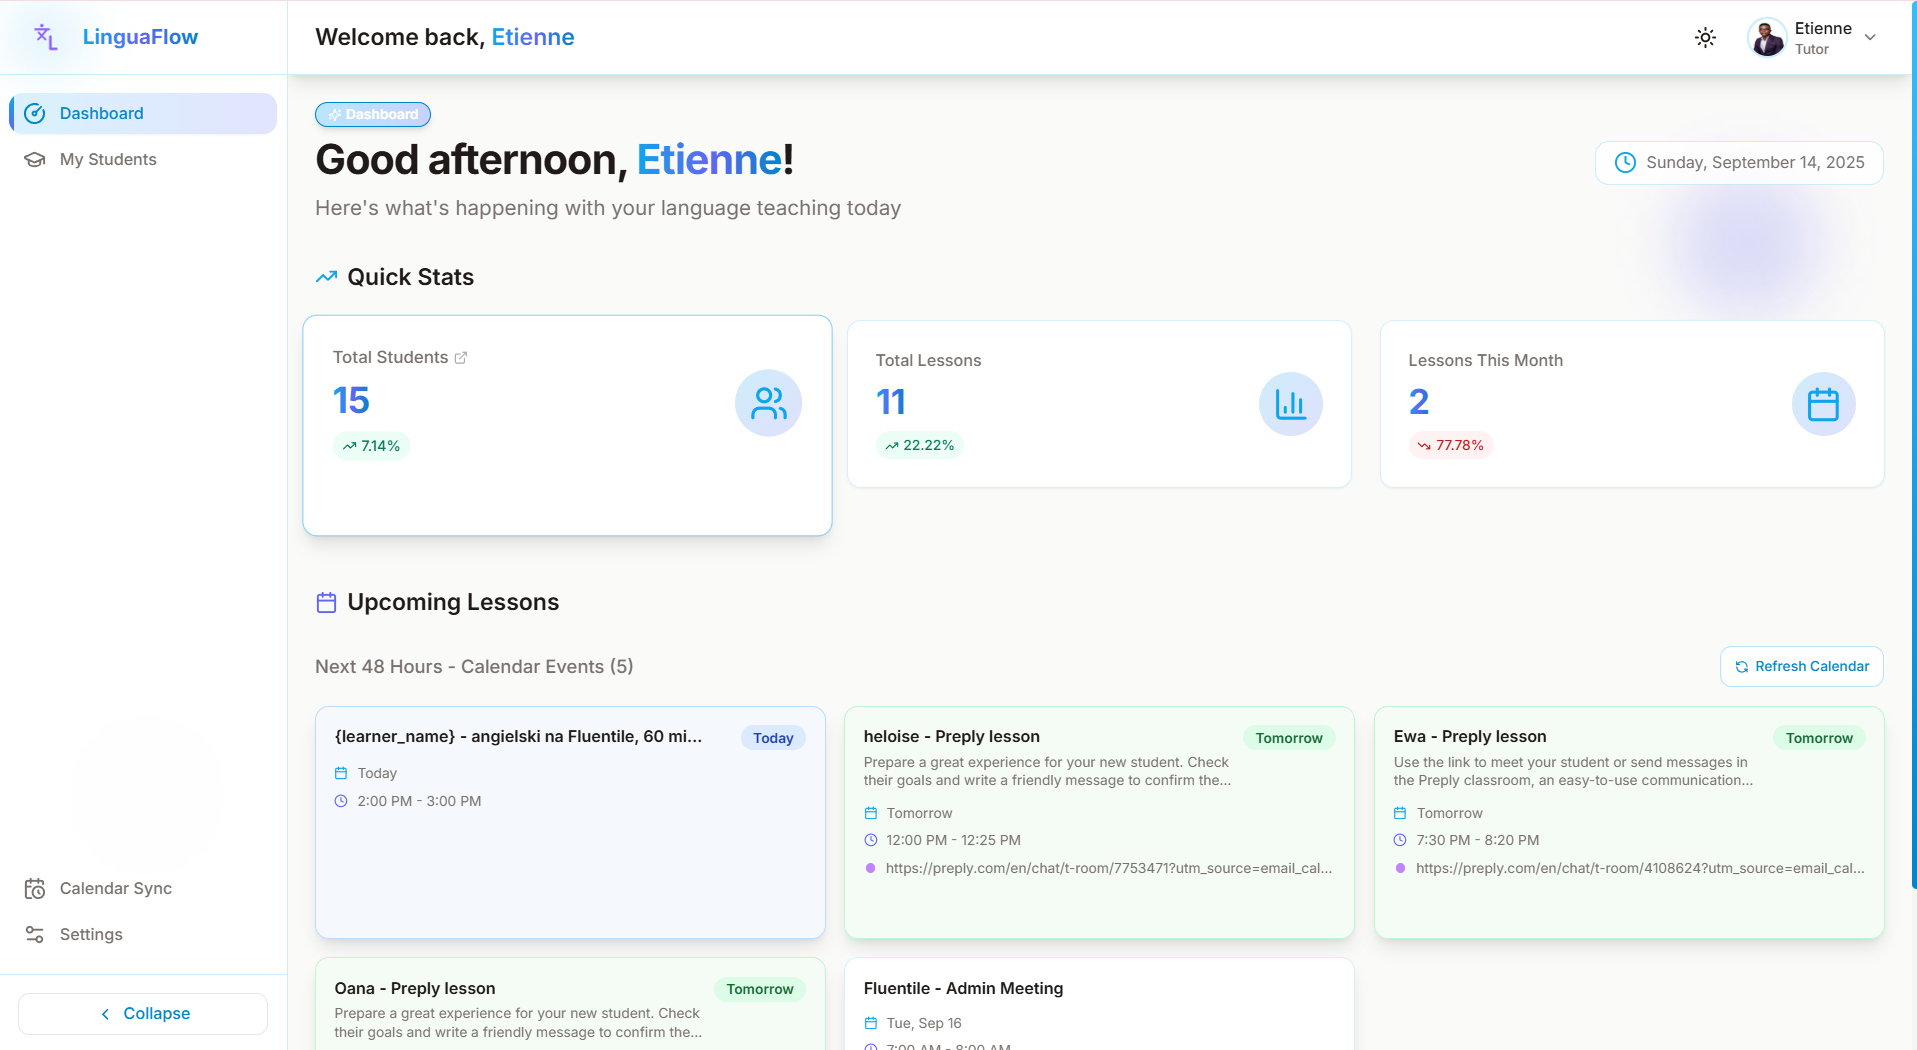Click the LinguaFlow translate logo icon
1917x1050 pixels.
pos(46,37)
